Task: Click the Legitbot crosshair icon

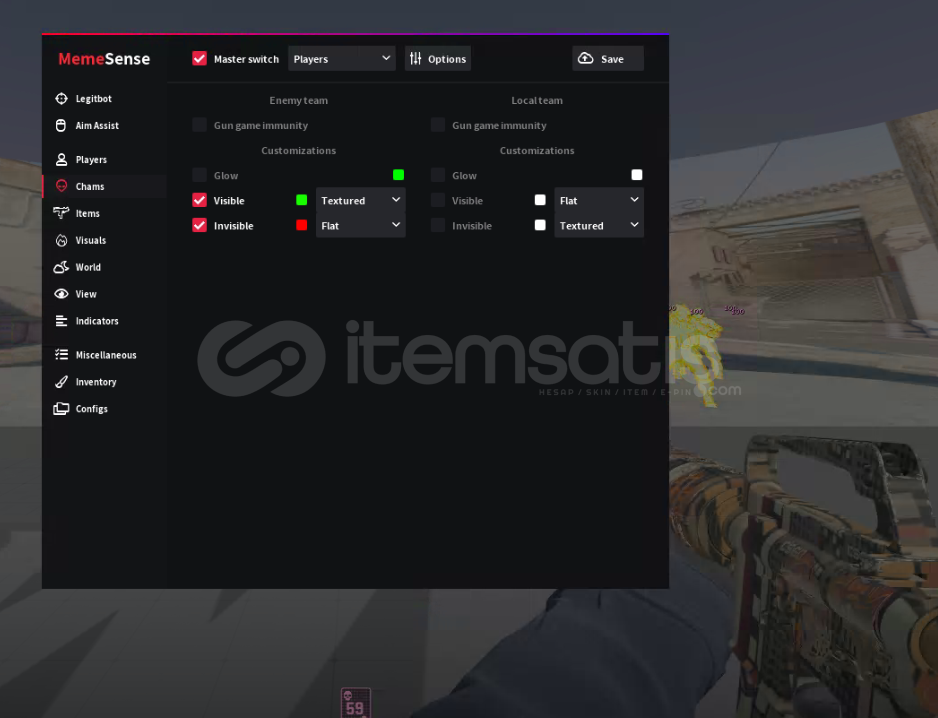Action: click(61, 99)
